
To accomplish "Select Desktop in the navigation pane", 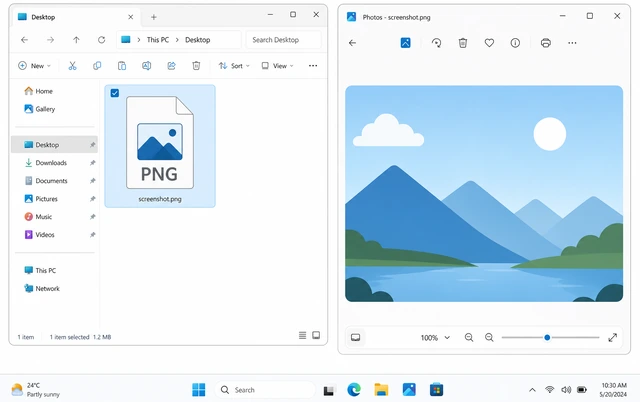I will (54, 145).
